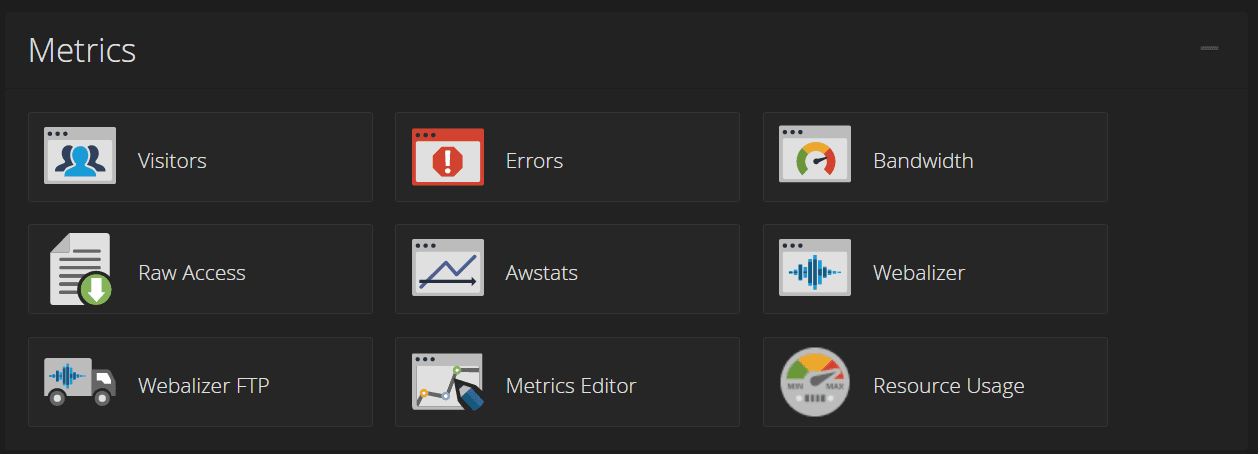Viewport: 1258px width, 454px height.
Task: Click the Metrics section heading
Action: [x=82, y=50]
